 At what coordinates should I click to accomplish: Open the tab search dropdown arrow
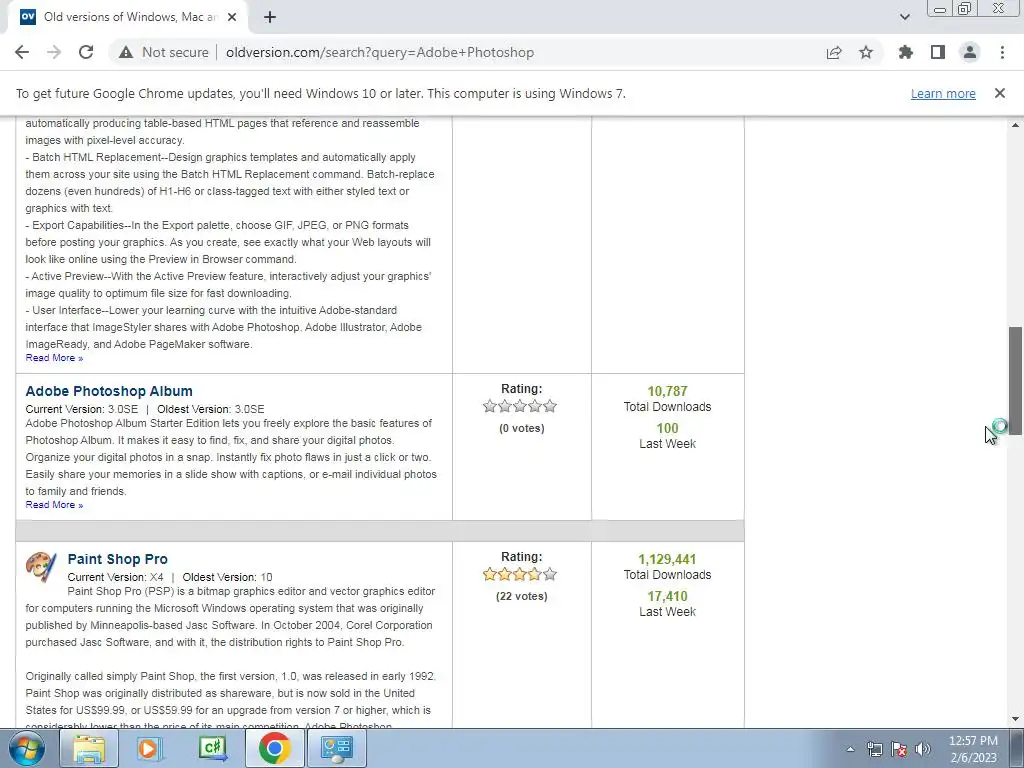point(904,17)
